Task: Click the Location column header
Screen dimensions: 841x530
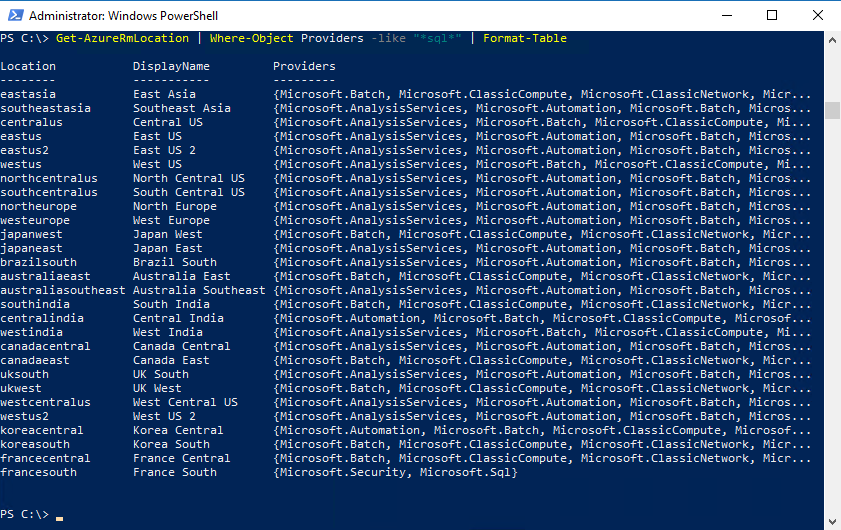Action: click(x=28, y=66)
